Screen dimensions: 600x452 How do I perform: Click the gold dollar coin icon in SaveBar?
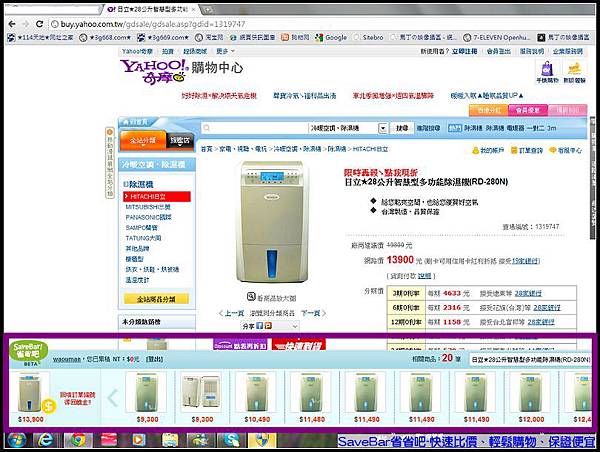tap(49, 406)
